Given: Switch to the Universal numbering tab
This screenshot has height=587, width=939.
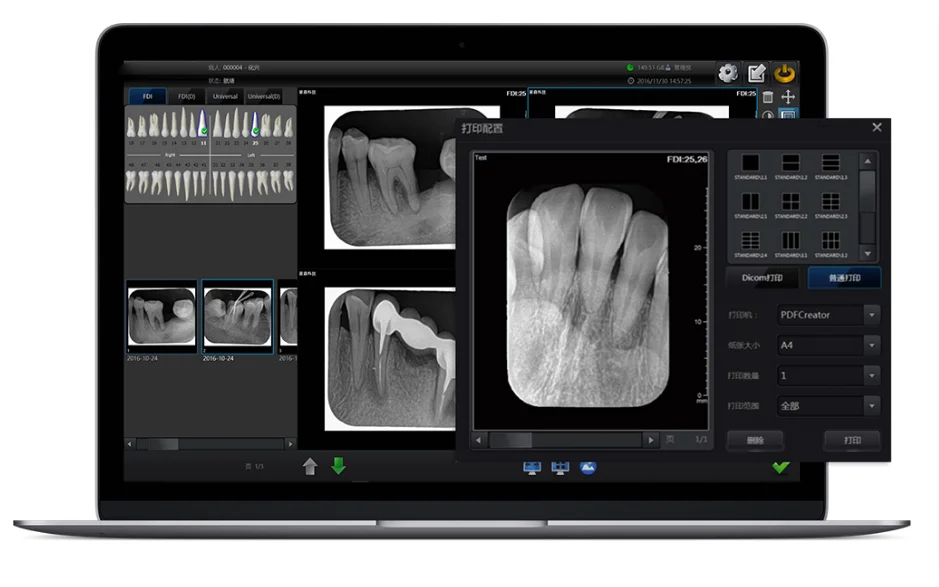Looking at the screenshot, I should [x=226, y=96].
